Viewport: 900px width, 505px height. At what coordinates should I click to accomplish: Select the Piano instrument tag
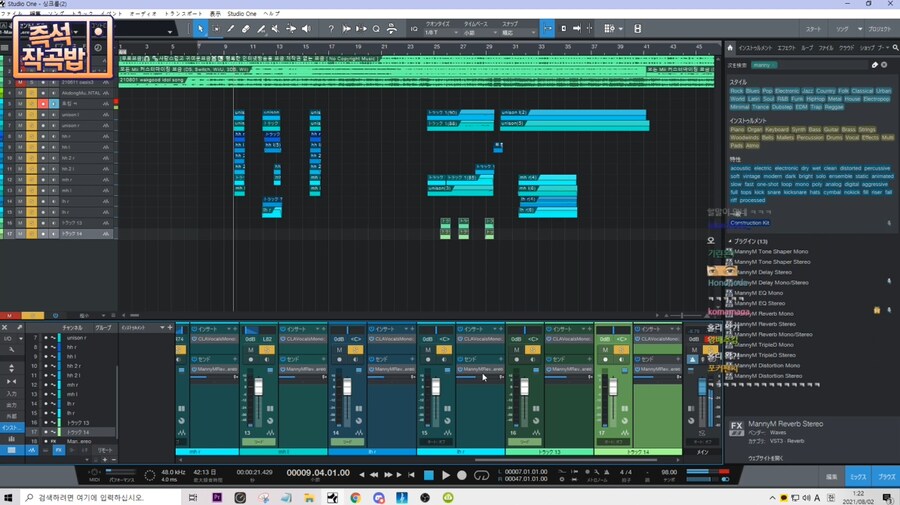737,129
